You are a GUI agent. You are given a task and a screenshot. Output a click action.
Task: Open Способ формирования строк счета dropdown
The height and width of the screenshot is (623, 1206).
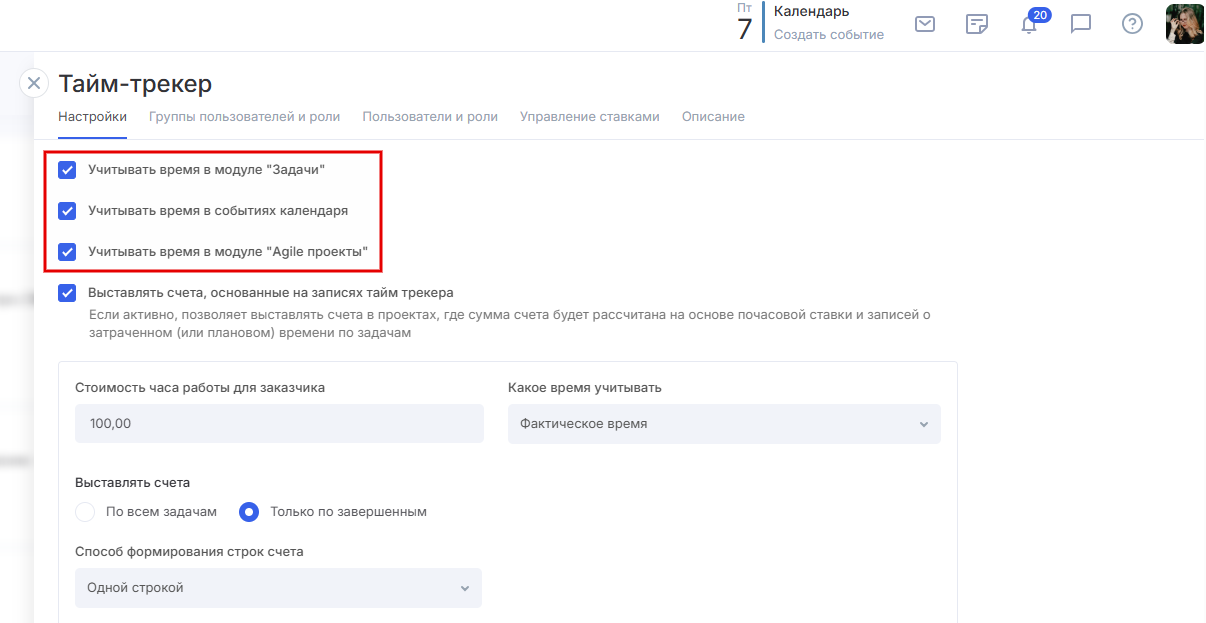pyautogui.click(x=278, y=588)
